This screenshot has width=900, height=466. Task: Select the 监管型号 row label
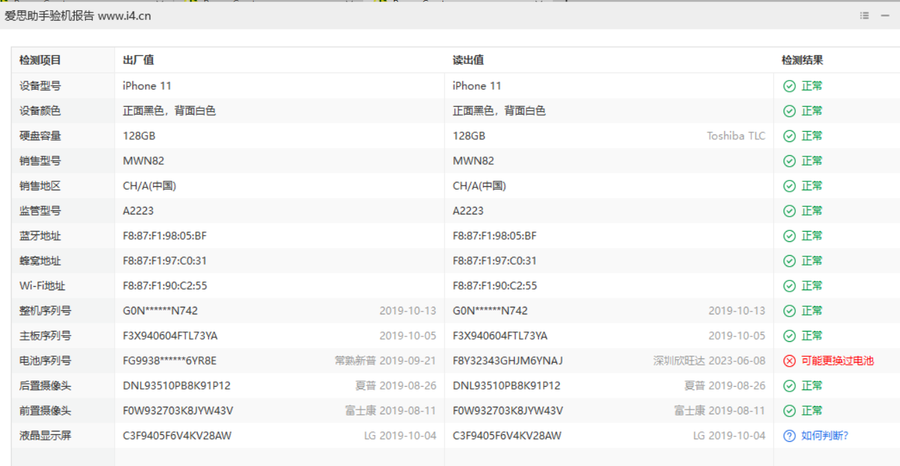click(40, 211)
